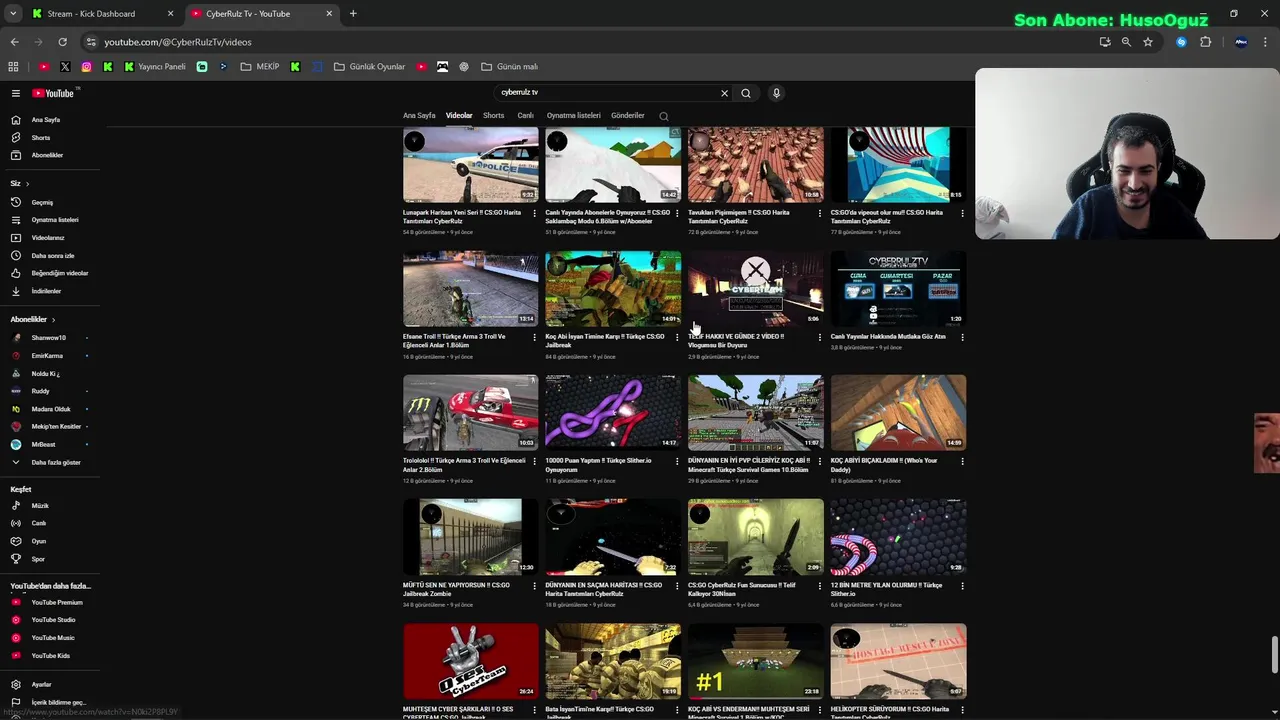Open Müzik in Keşfet section
This screenshot has height=720, width=1280.
(40, 506)
